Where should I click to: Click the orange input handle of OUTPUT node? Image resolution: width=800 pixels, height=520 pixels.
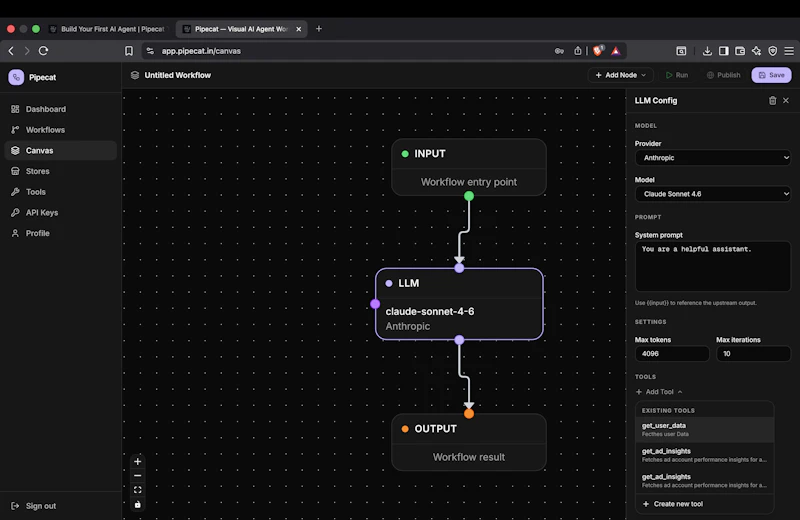[469, 414]
